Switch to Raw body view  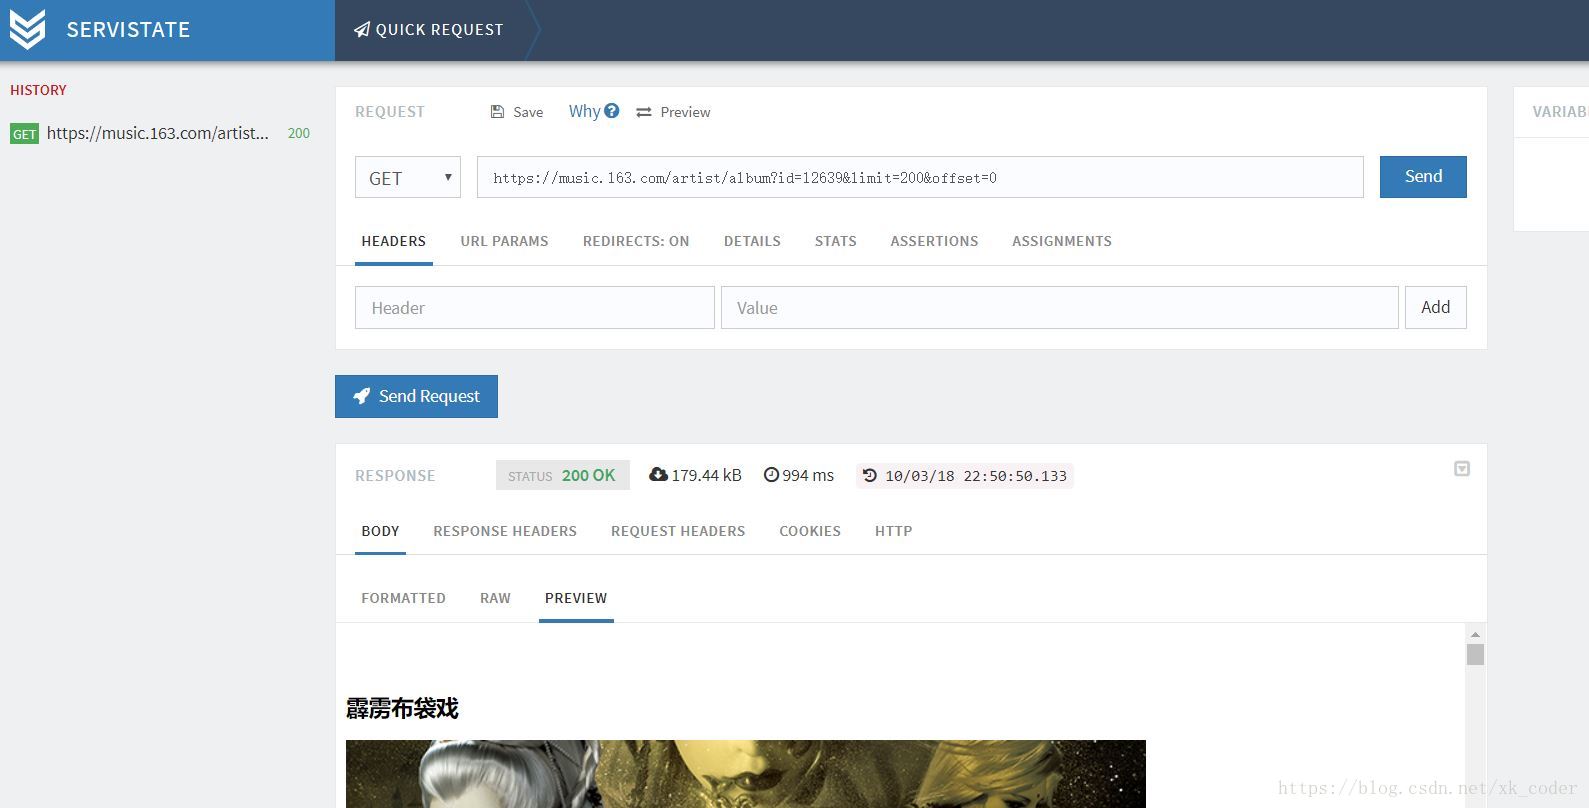pyautogui.click(x=495, y=598)
